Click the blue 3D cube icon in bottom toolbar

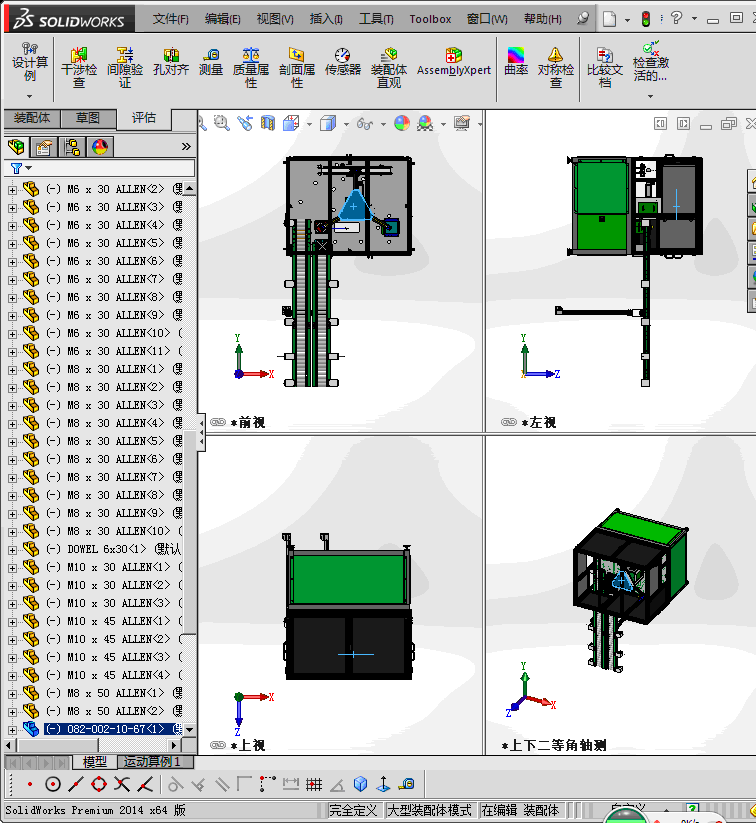point(360,784)
